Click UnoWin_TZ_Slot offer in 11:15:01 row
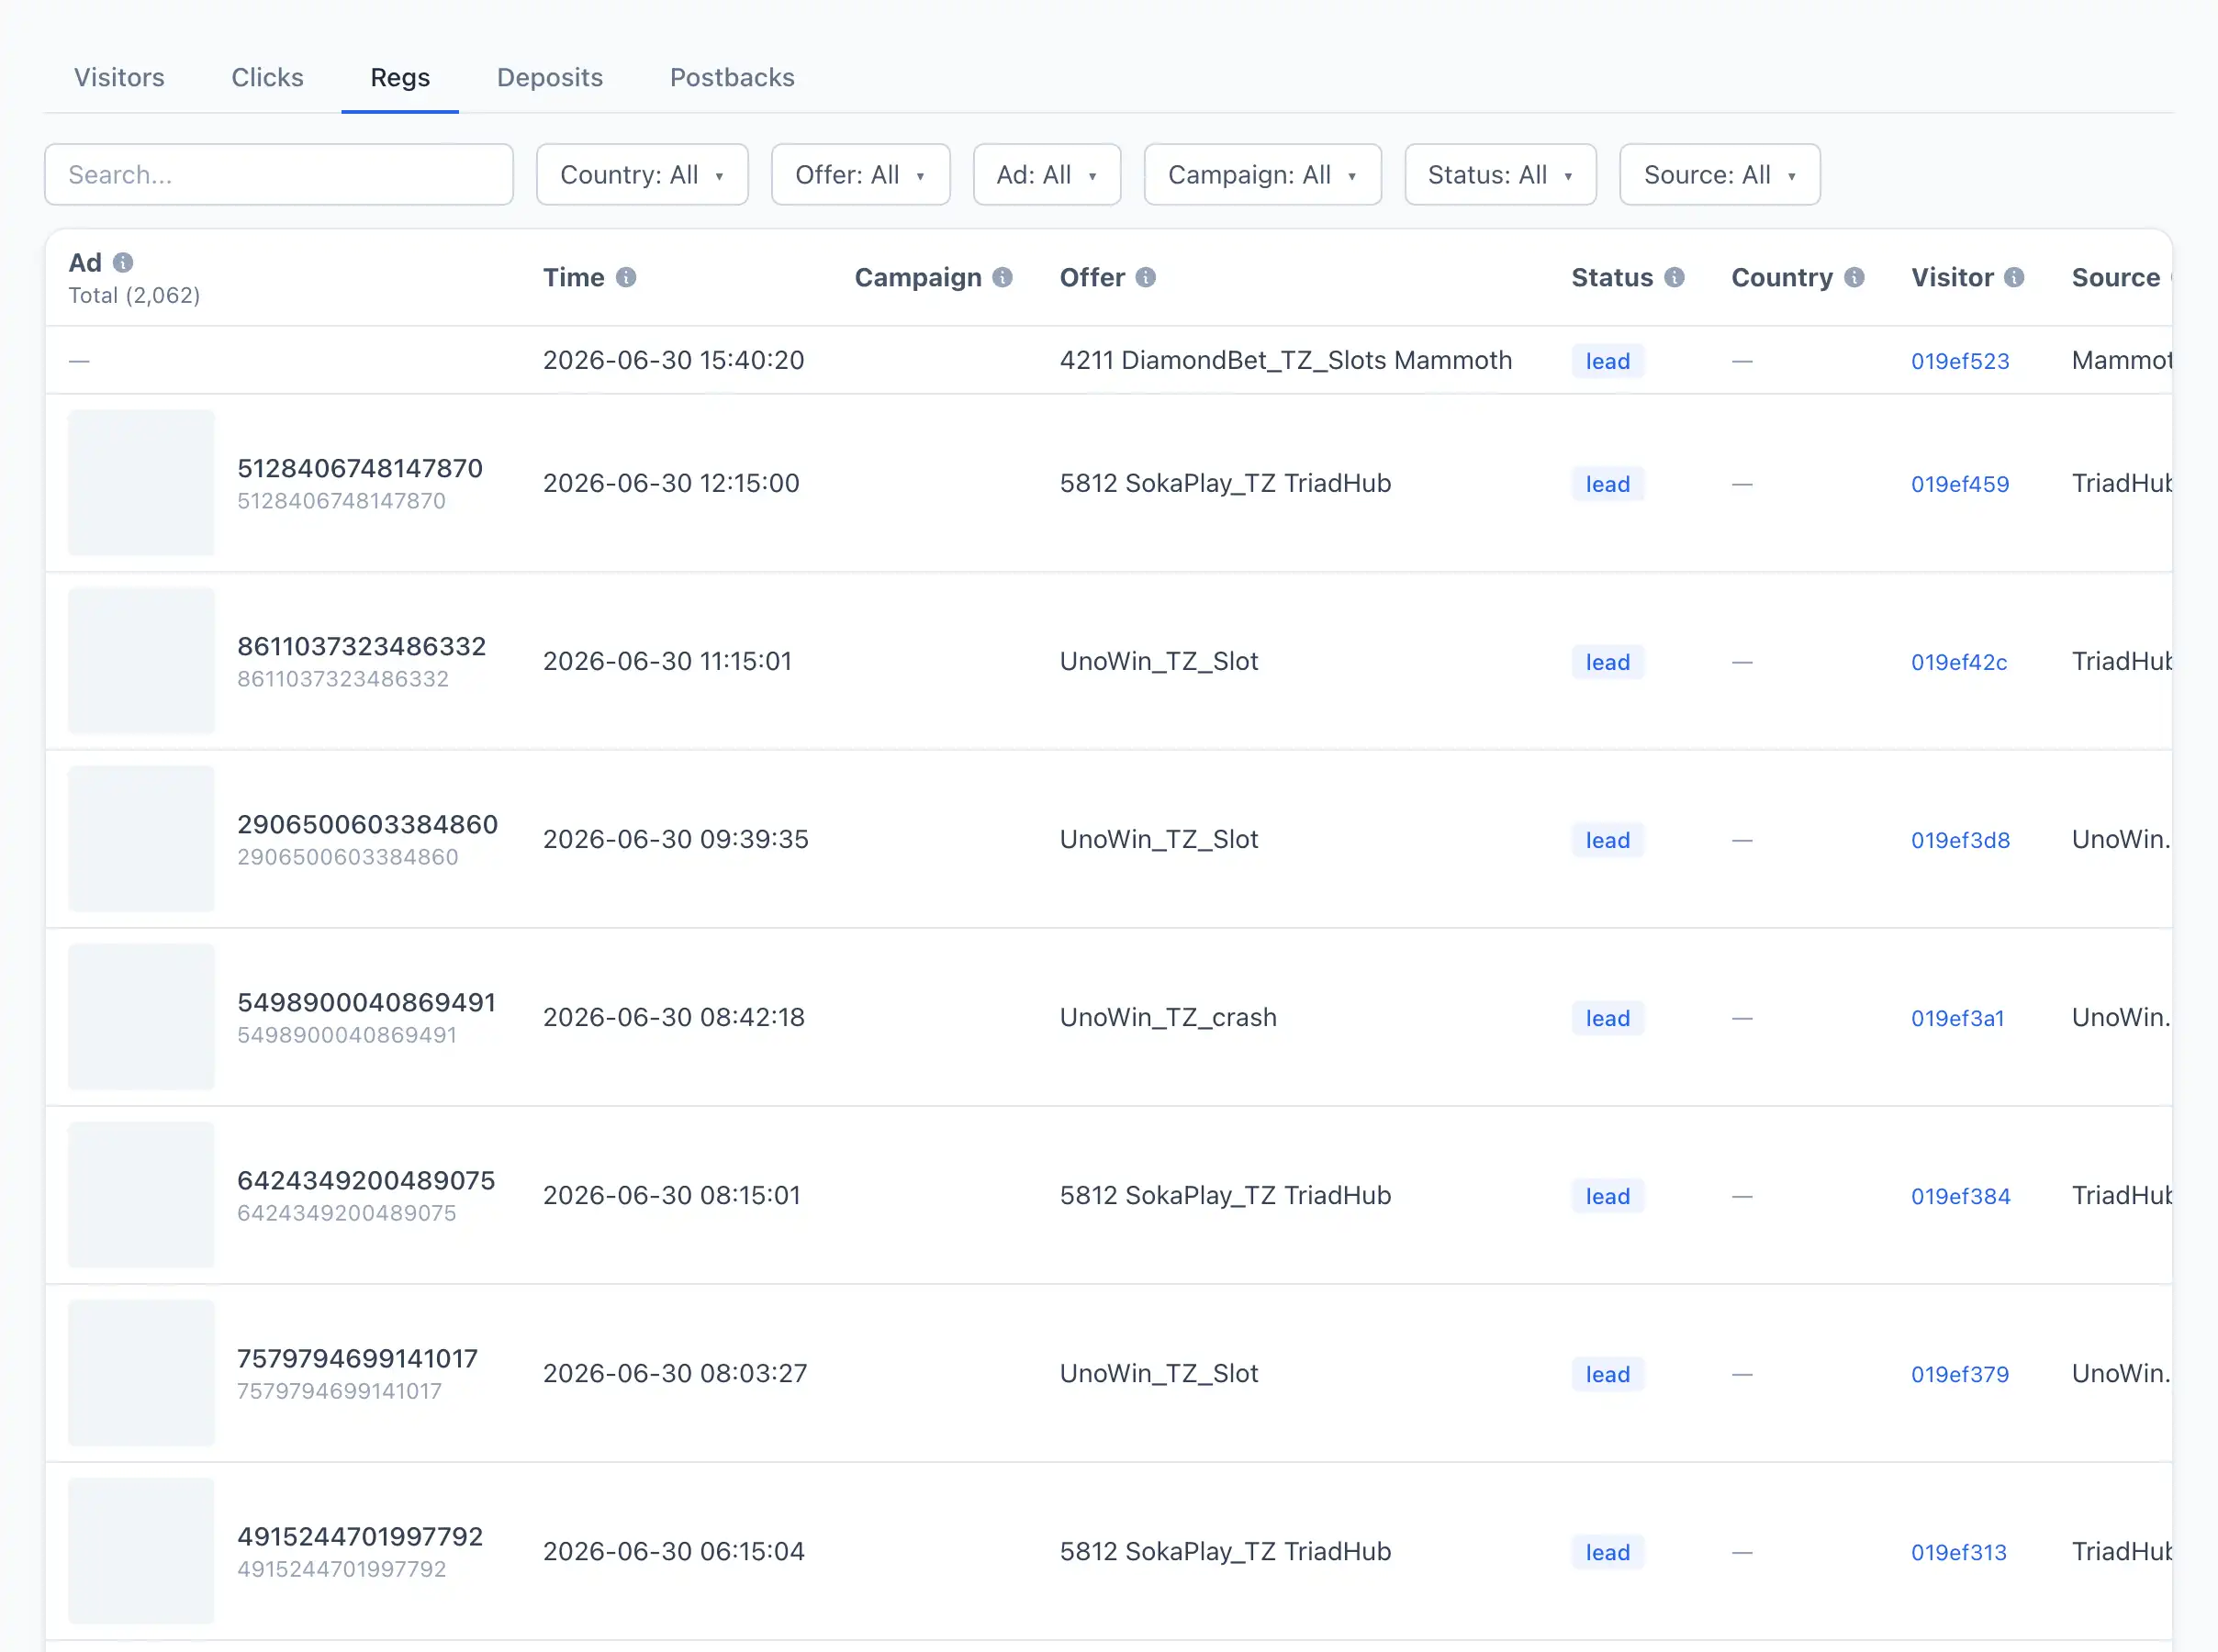Screen dimensions: 2218x1652 coord(1159,661)
